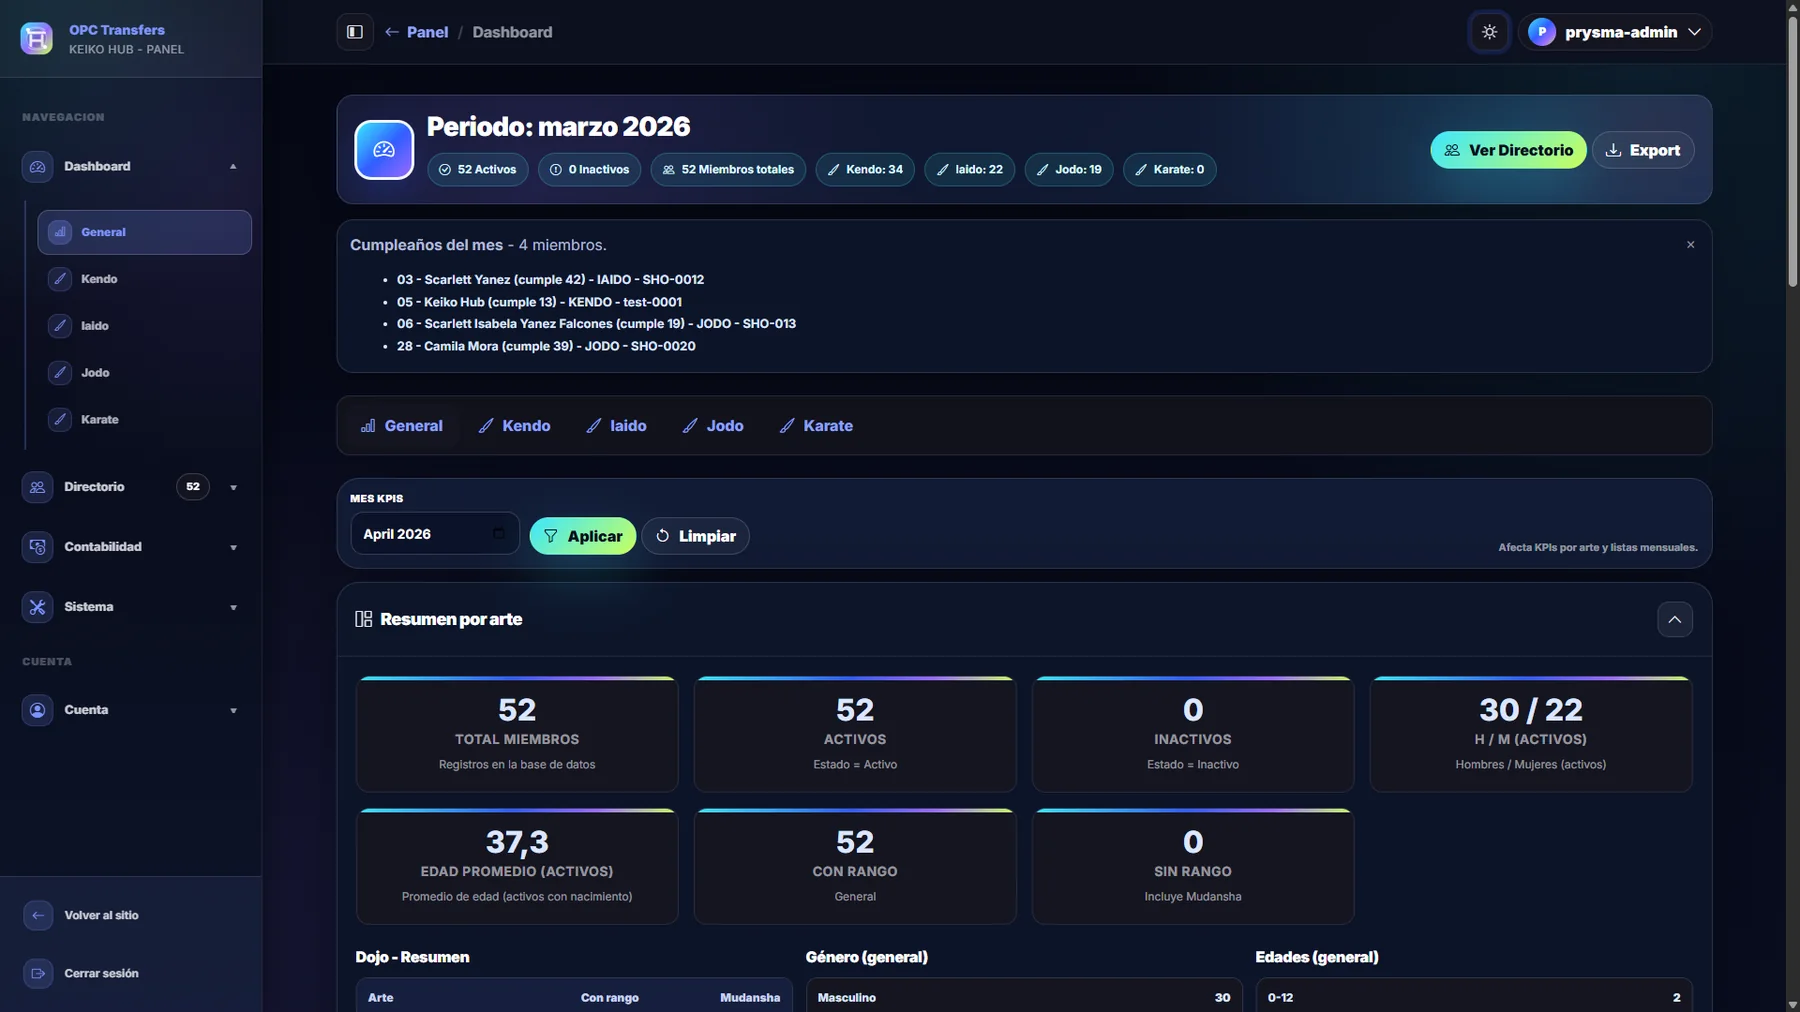
Task: Click the 0 Inactivos chip
Action: coord(590,170)
